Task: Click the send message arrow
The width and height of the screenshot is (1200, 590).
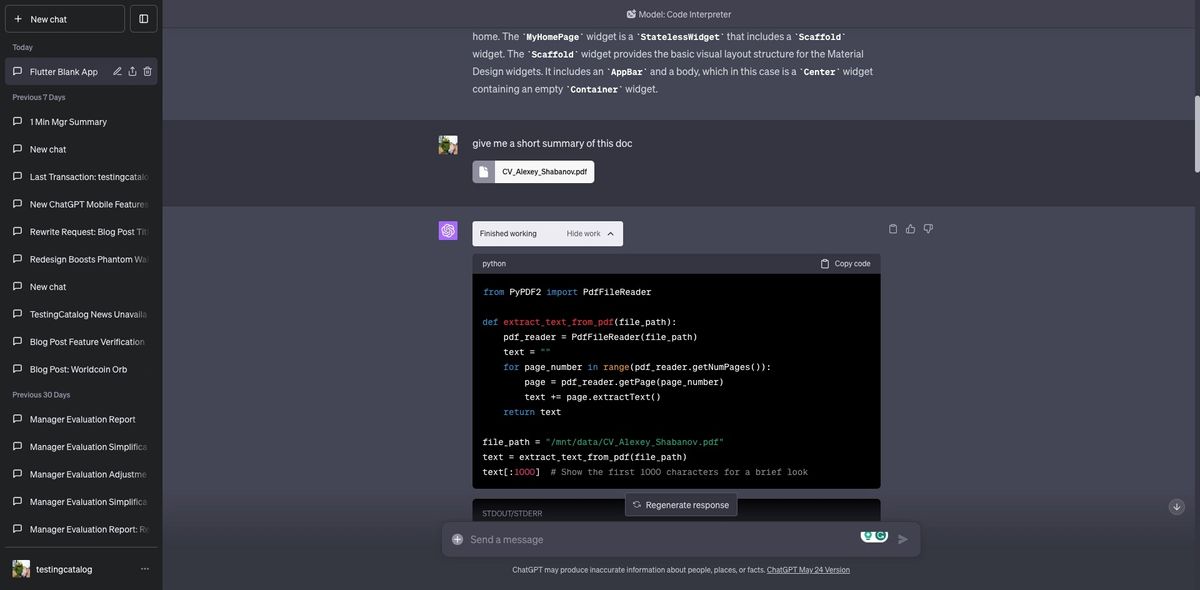Action: point(899,537)
